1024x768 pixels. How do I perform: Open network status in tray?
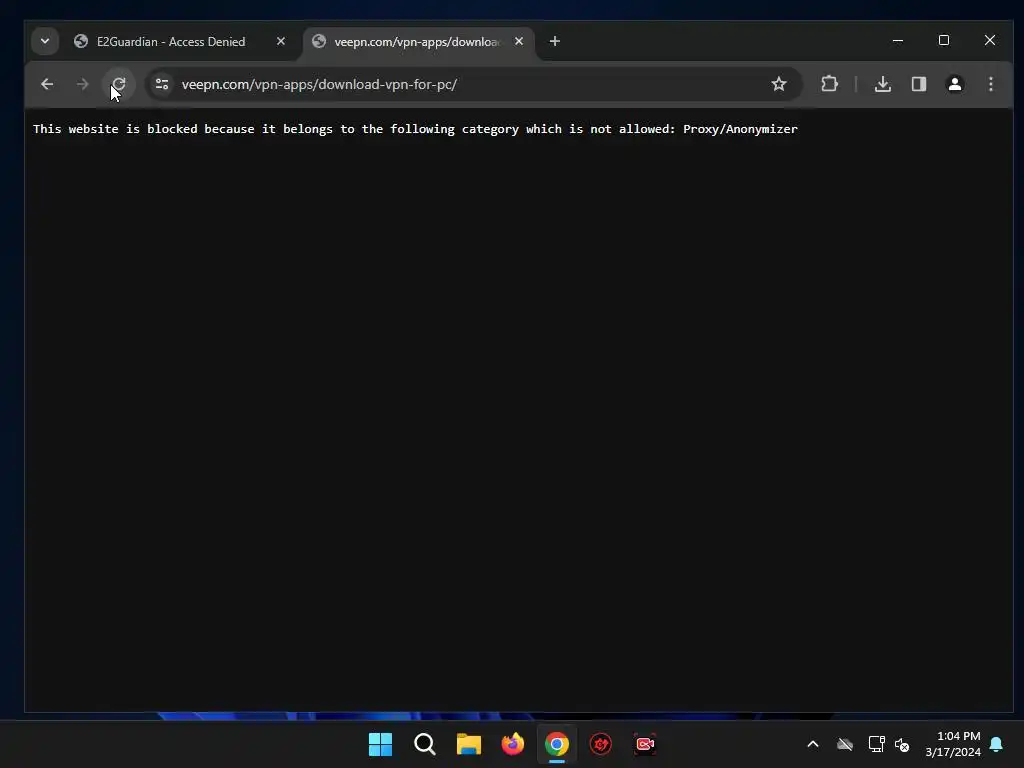pyautogui.click(x=876, y=744)
